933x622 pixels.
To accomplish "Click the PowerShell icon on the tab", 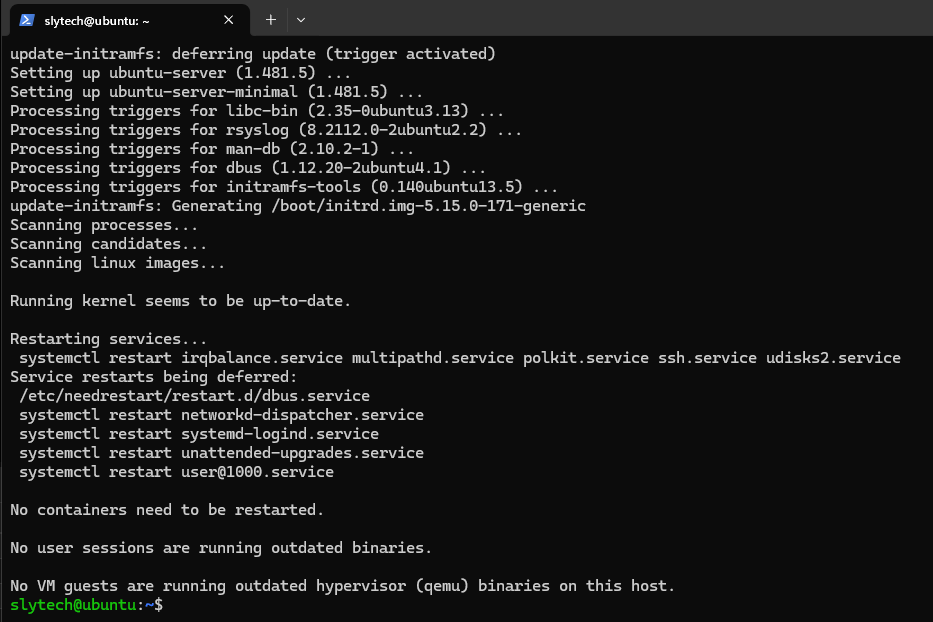I will point(27,19).
